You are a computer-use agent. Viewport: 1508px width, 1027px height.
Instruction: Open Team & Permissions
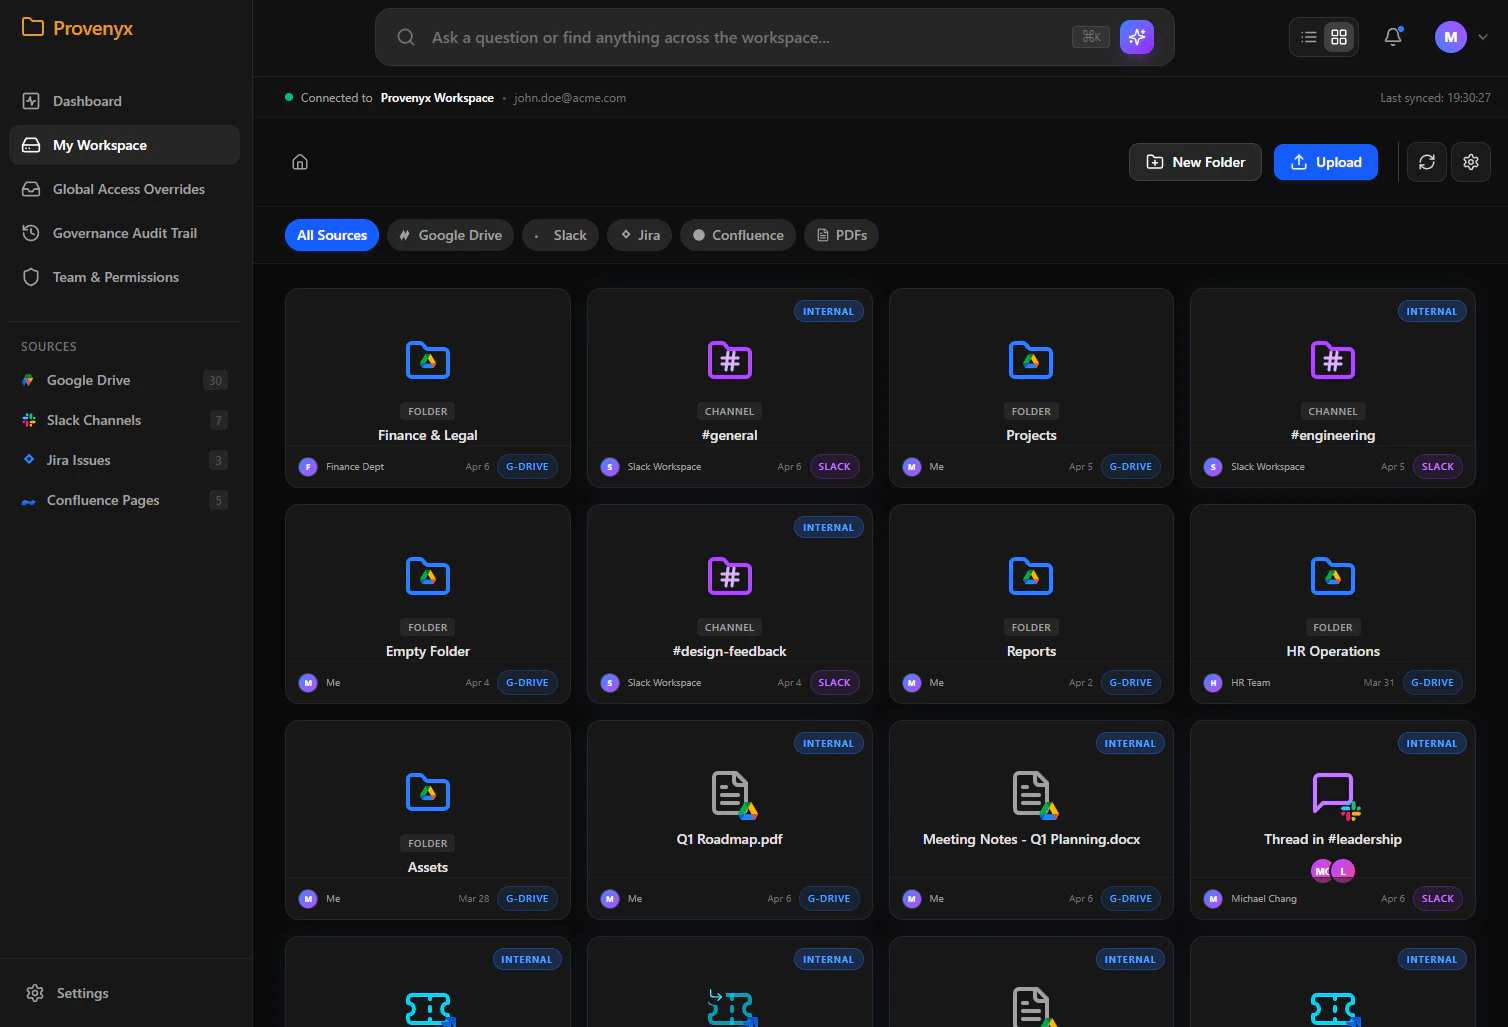pyautogui.click(x=124, y=277)
